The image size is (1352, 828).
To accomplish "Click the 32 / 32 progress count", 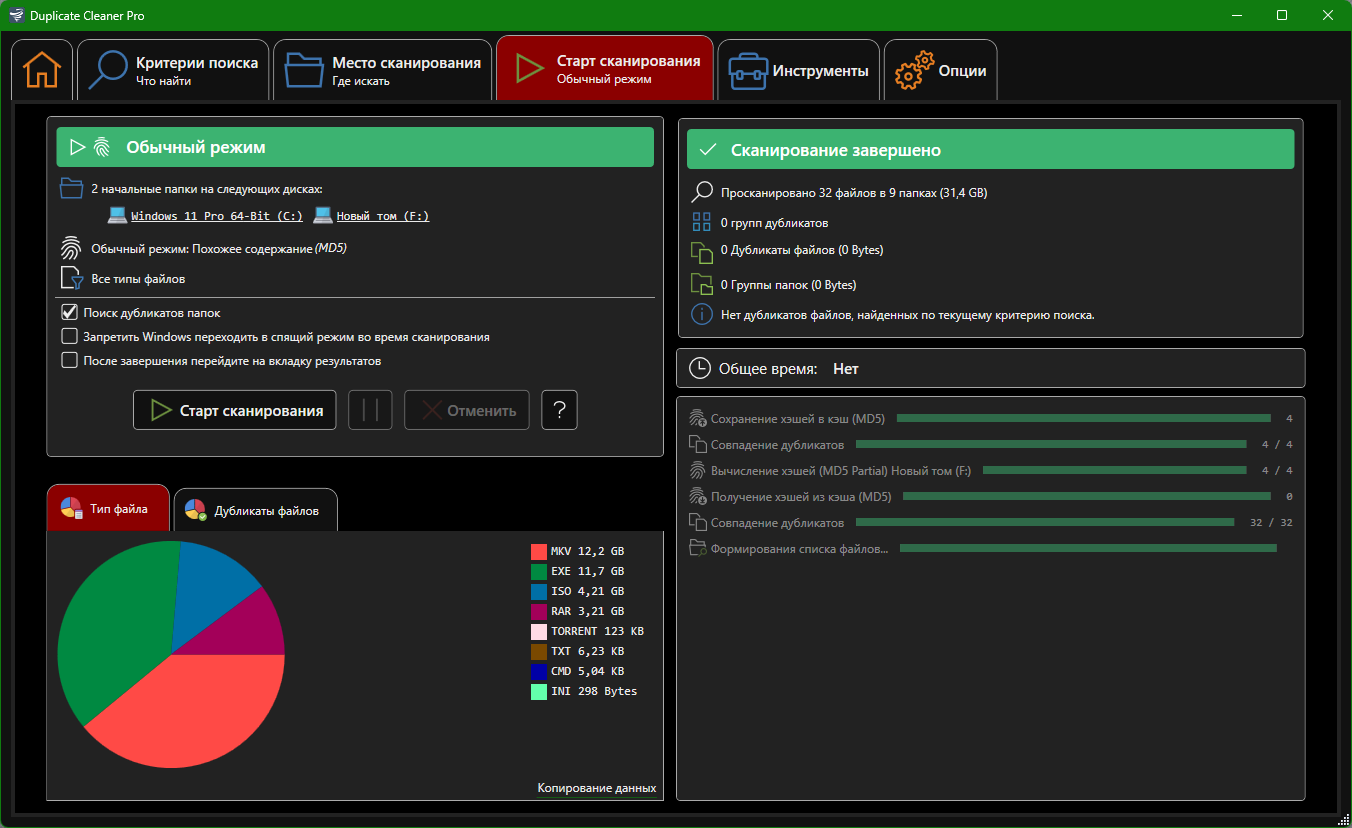I will [x=1271, y=522].
